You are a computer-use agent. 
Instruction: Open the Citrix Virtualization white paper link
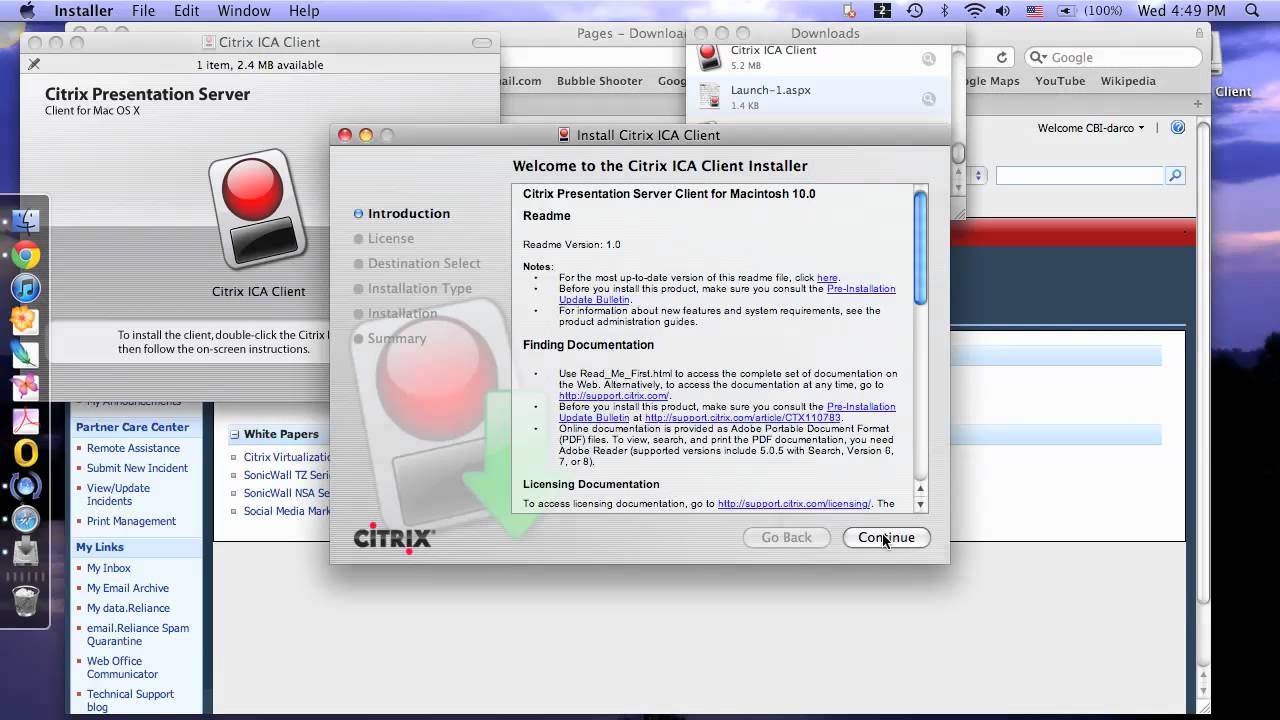click(287, 457)
